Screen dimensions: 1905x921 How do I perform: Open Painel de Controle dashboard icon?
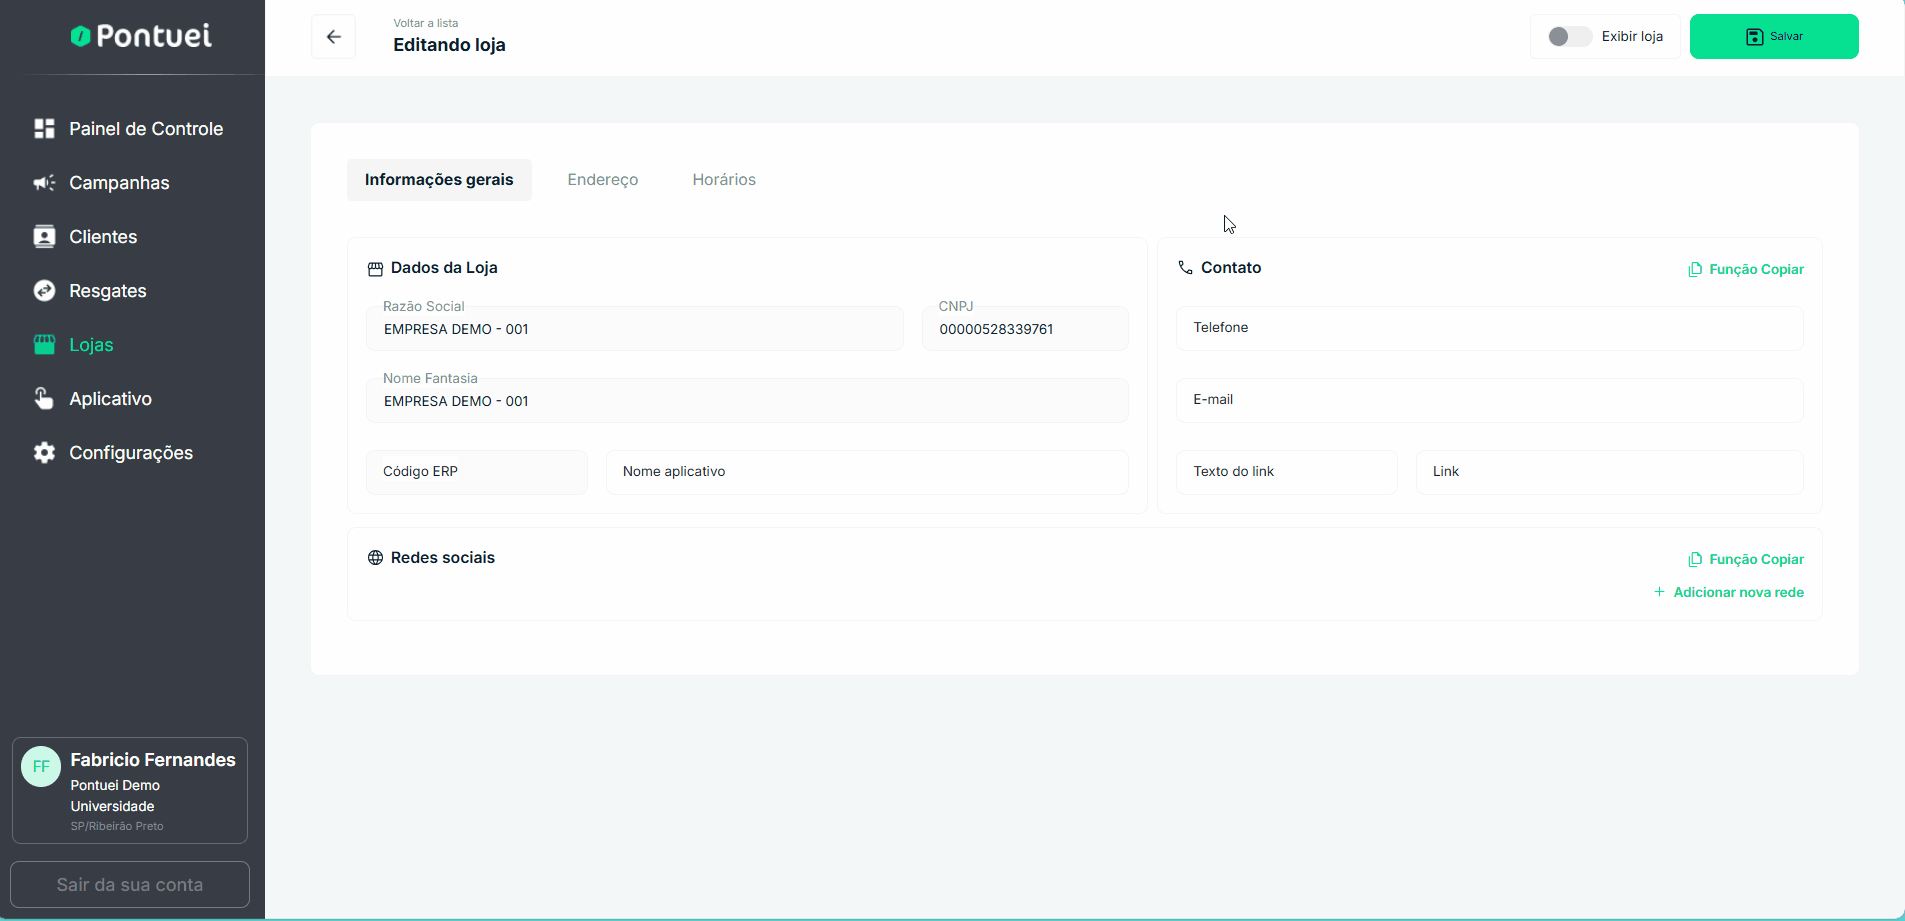coord(44,129)
